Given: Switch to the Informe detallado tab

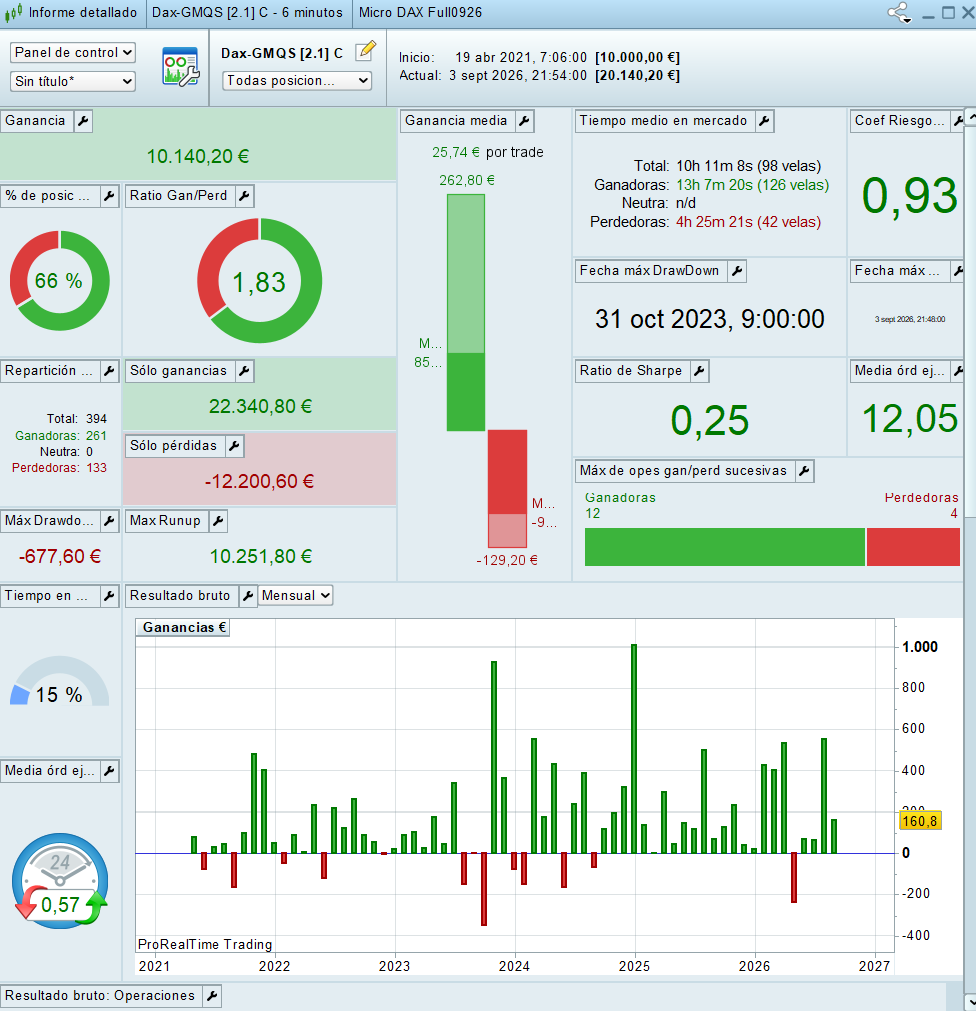Looking at the screenshot, I should (73, 13).
